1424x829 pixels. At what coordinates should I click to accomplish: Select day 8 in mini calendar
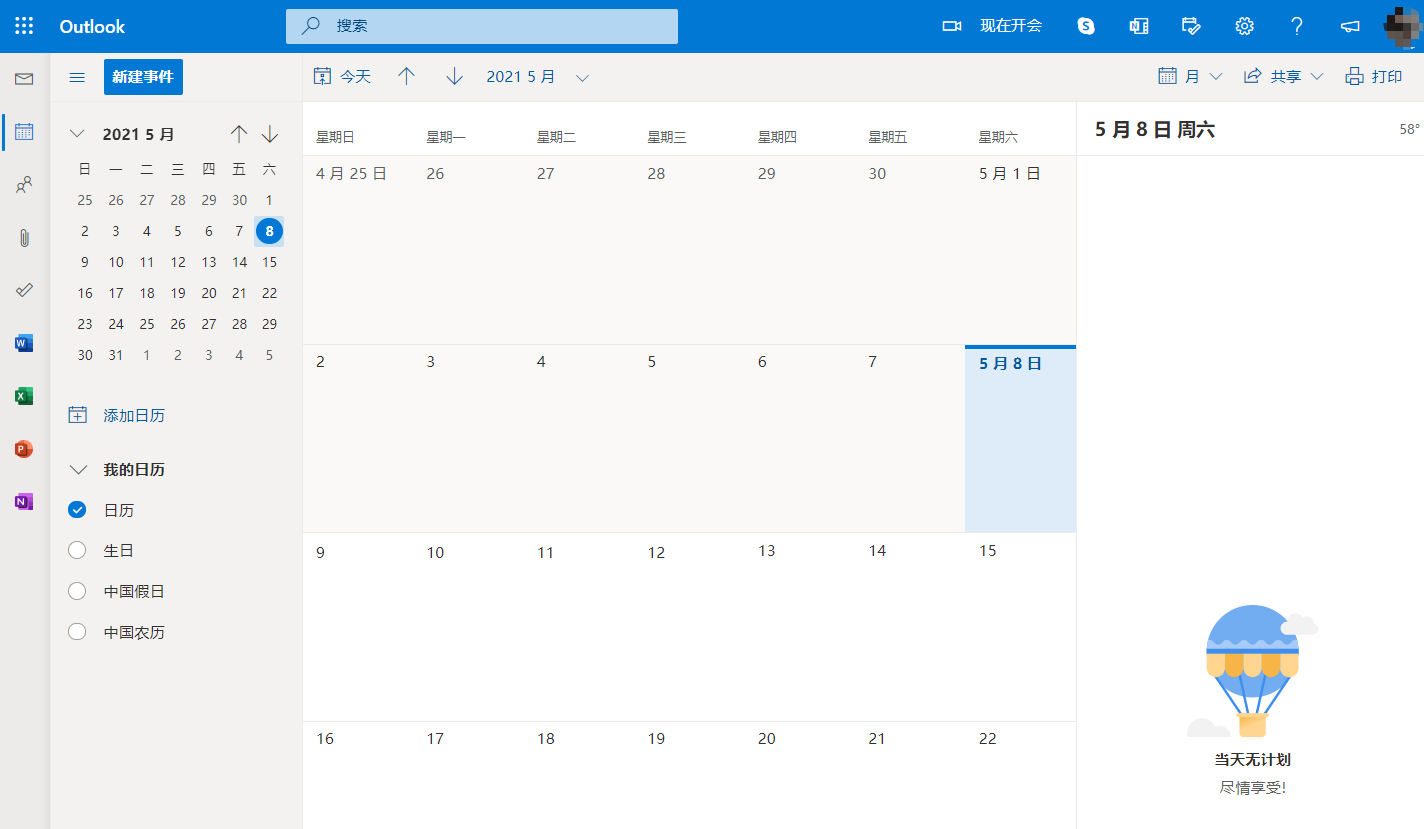click(269, 231)
